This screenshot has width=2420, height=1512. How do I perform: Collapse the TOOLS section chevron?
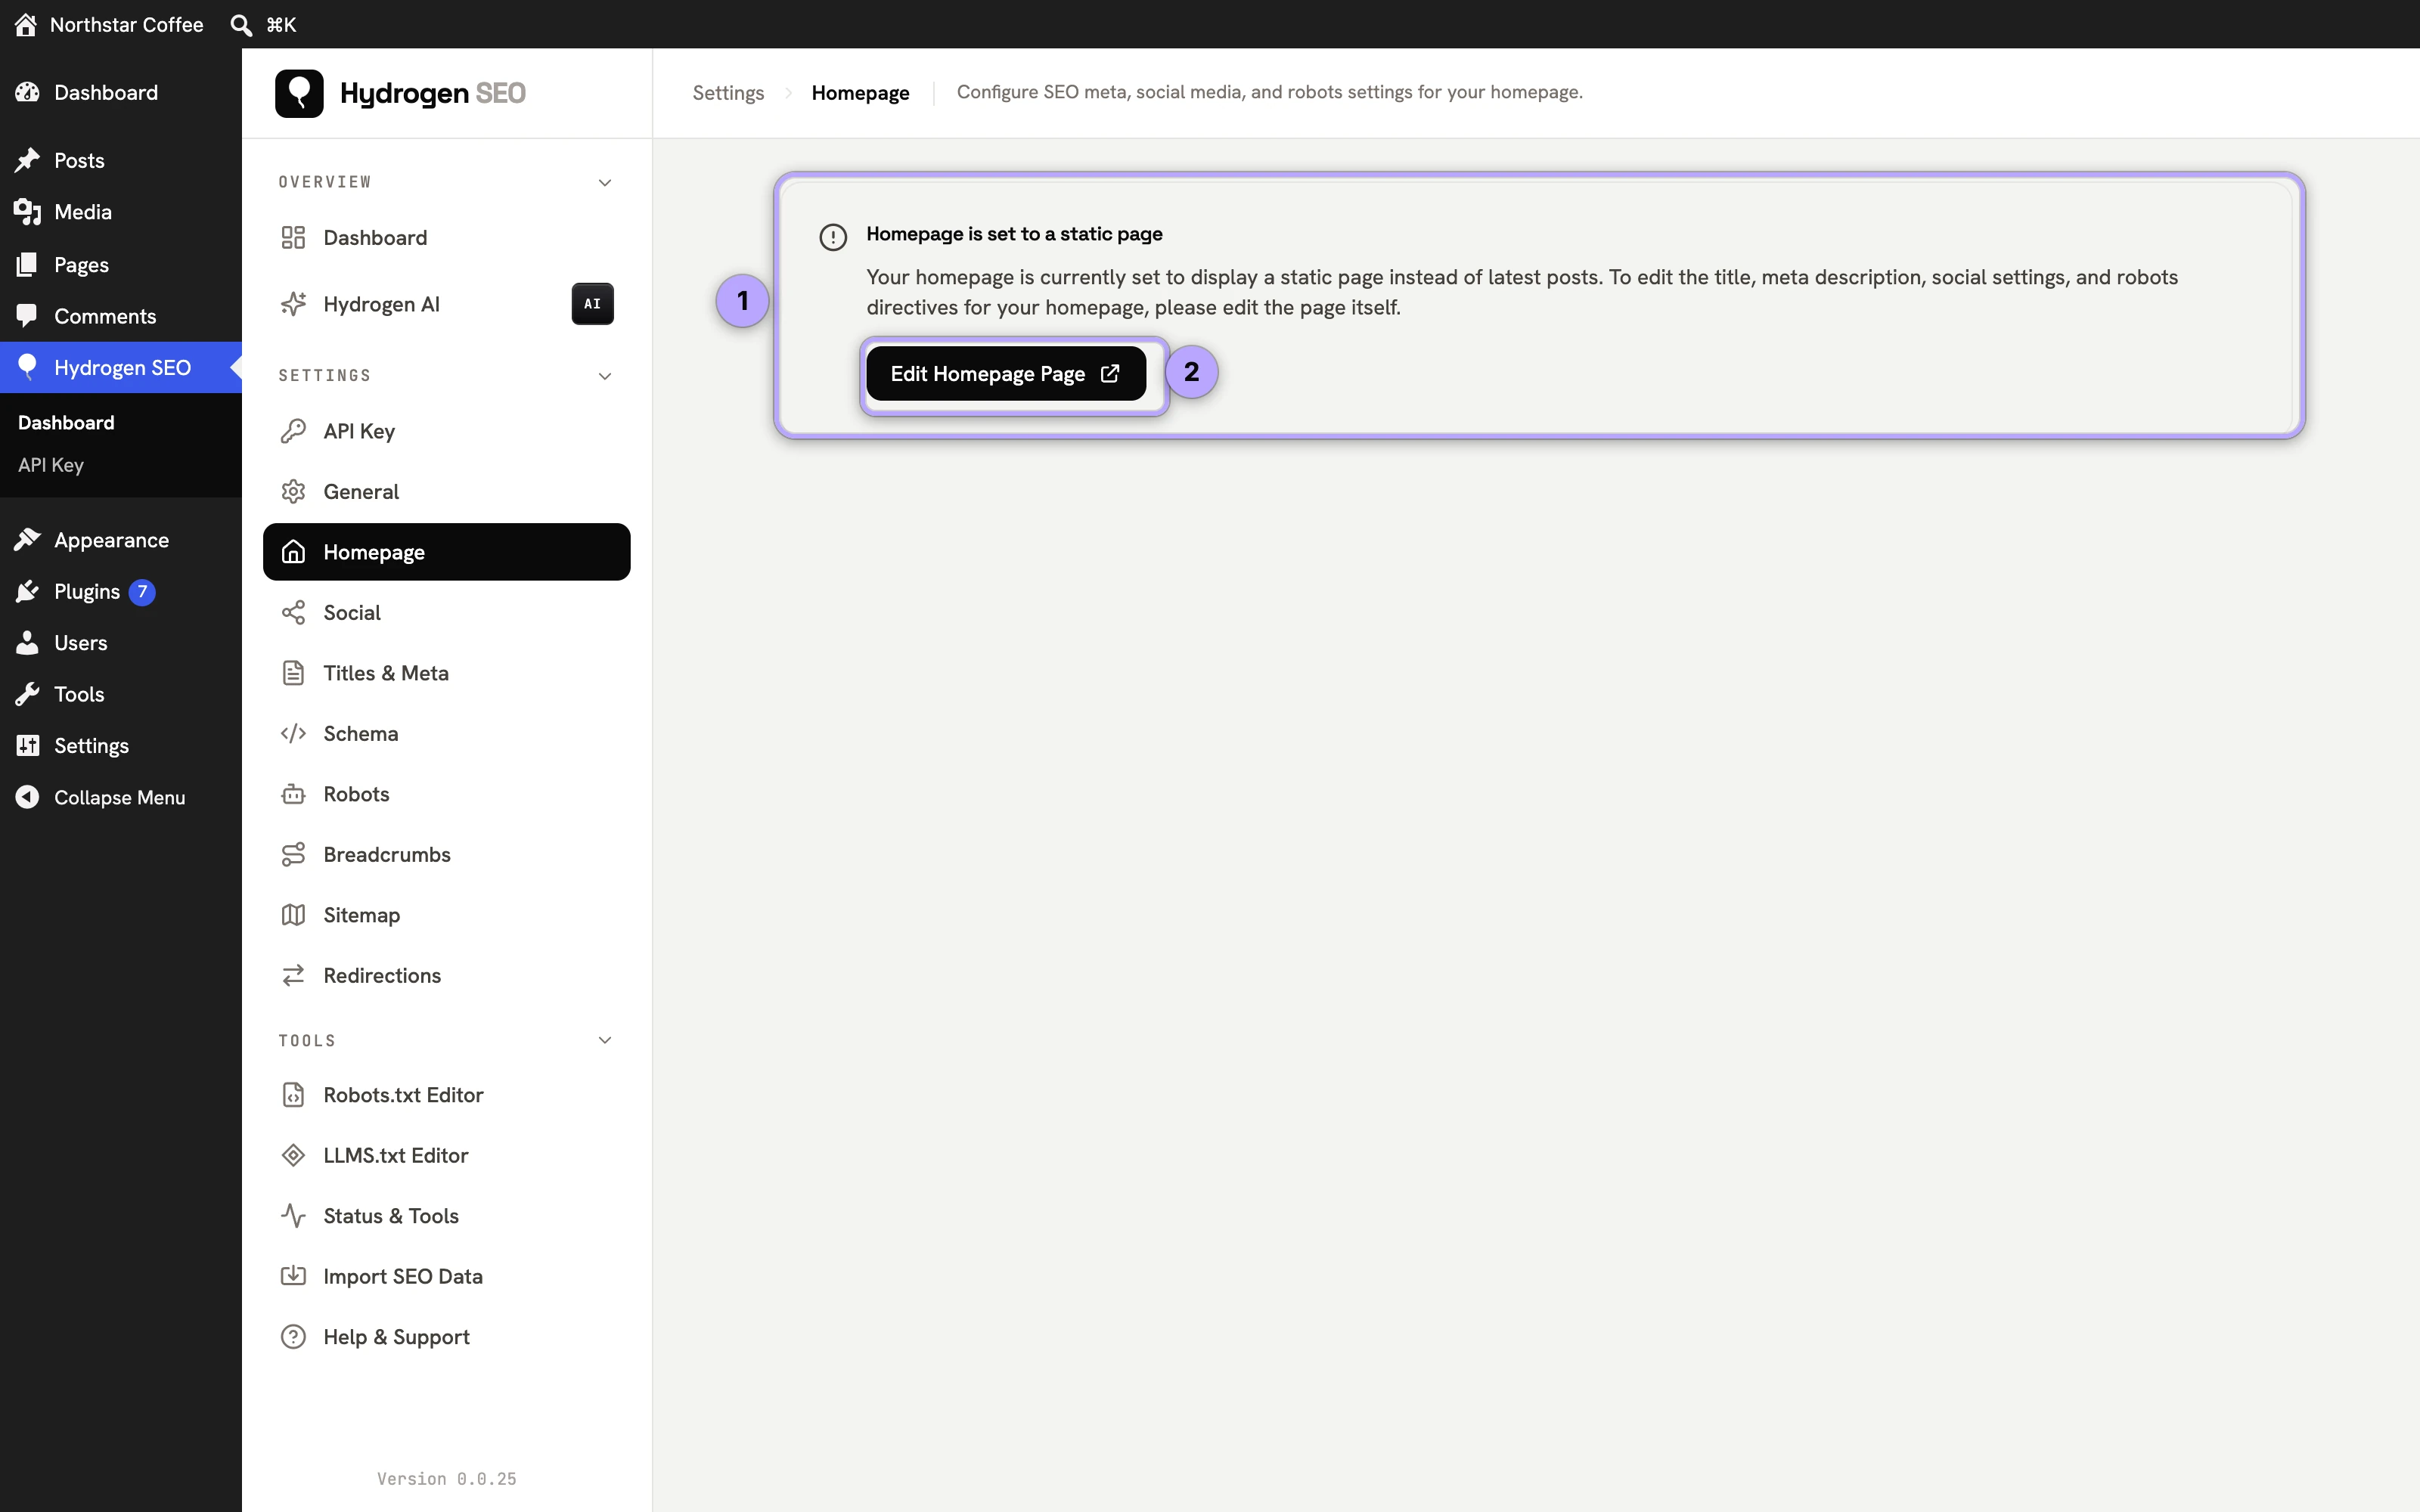[605, 1041]
